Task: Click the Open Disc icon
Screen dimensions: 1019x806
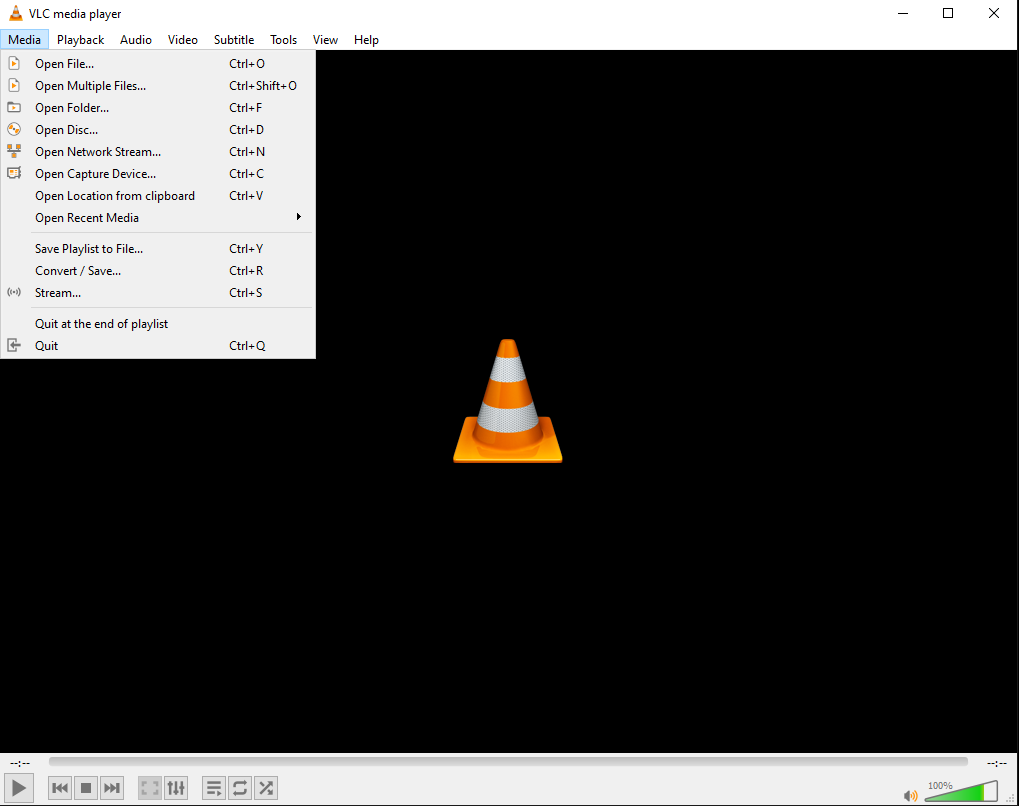Action: 14,129
